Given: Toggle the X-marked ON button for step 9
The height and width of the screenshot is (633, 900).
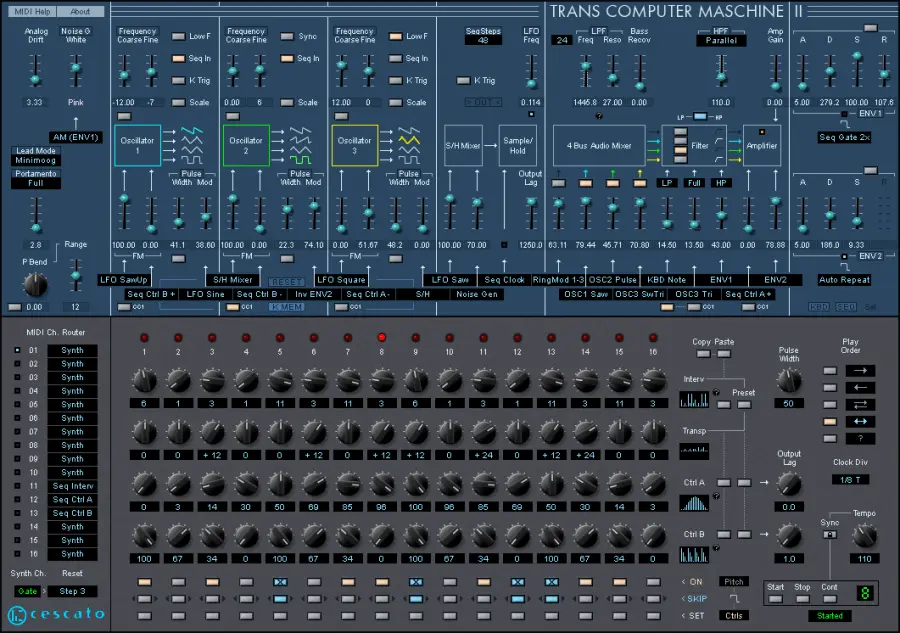Looking at the screenshot, I should click(x=416, y=582).
